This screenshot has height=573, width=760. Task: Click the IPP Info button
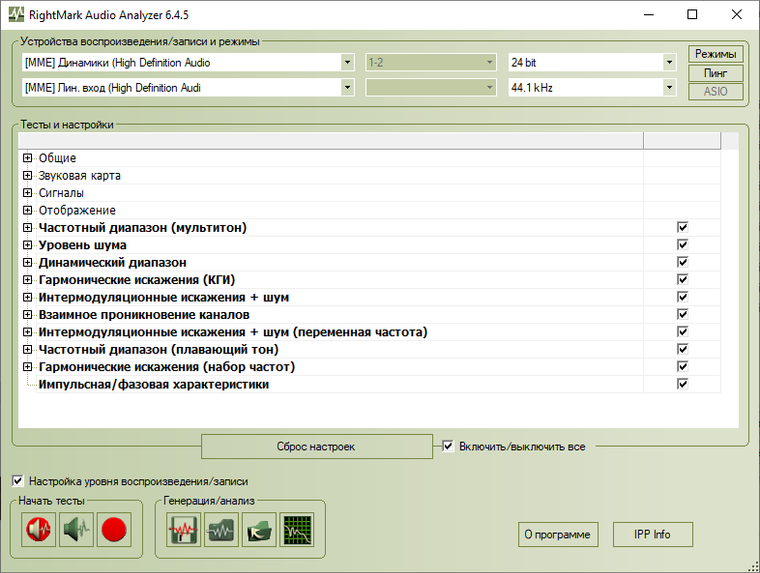click(652, 534)
